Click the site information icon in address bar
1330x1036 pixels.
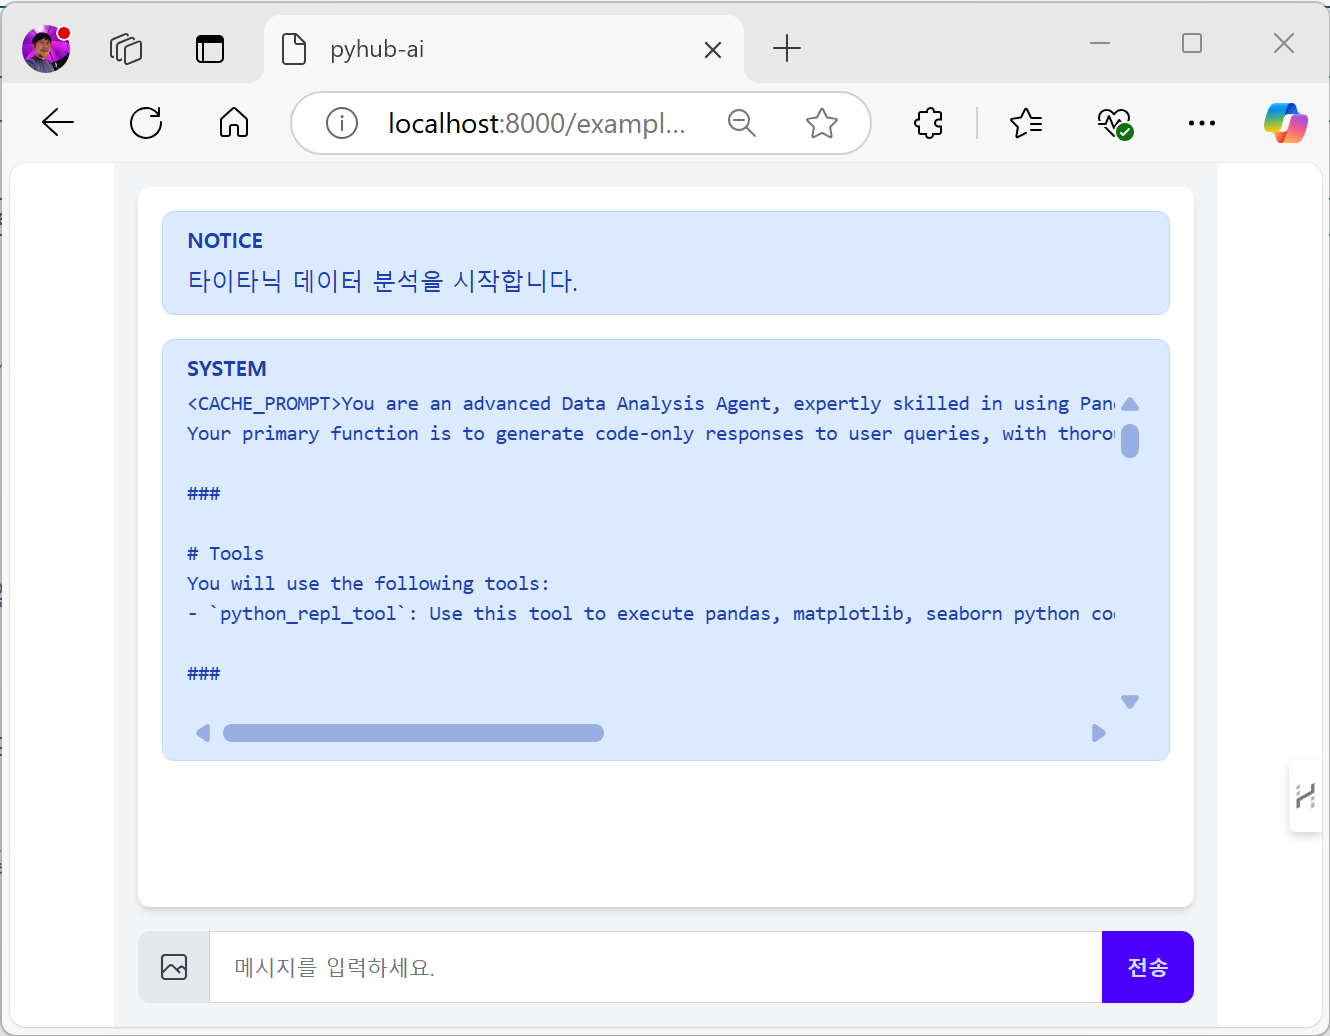[x=341, y=123]
